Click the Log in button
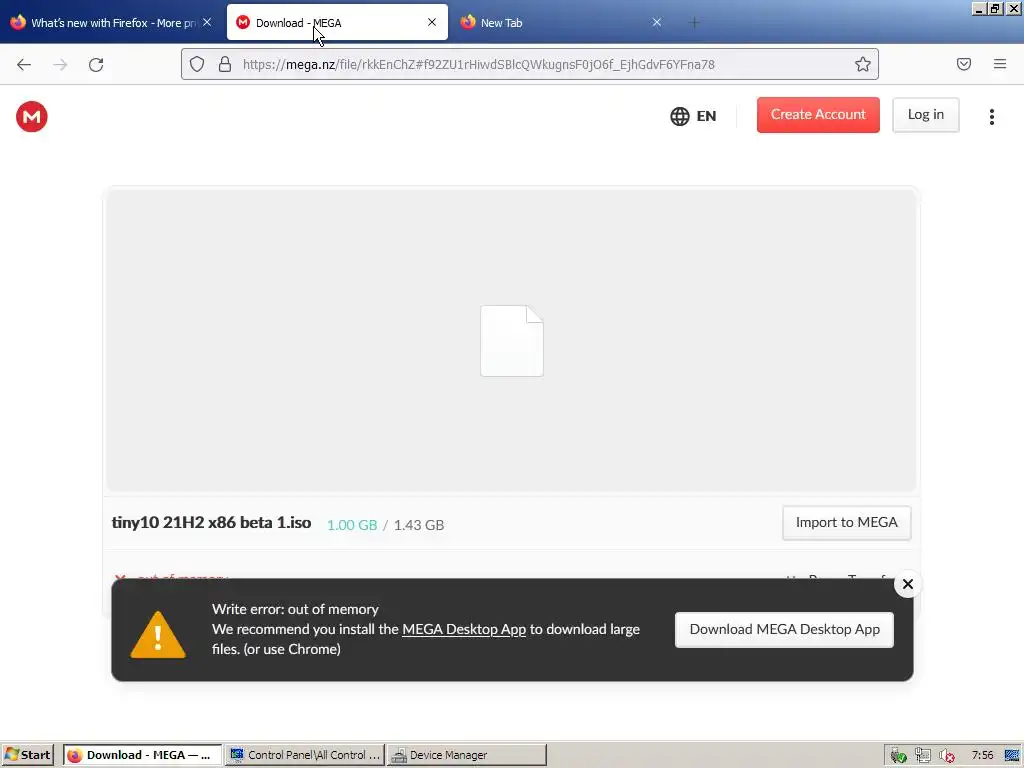Image resolution: width=1024 pixels, height=768 pixels. click(925, 115)
